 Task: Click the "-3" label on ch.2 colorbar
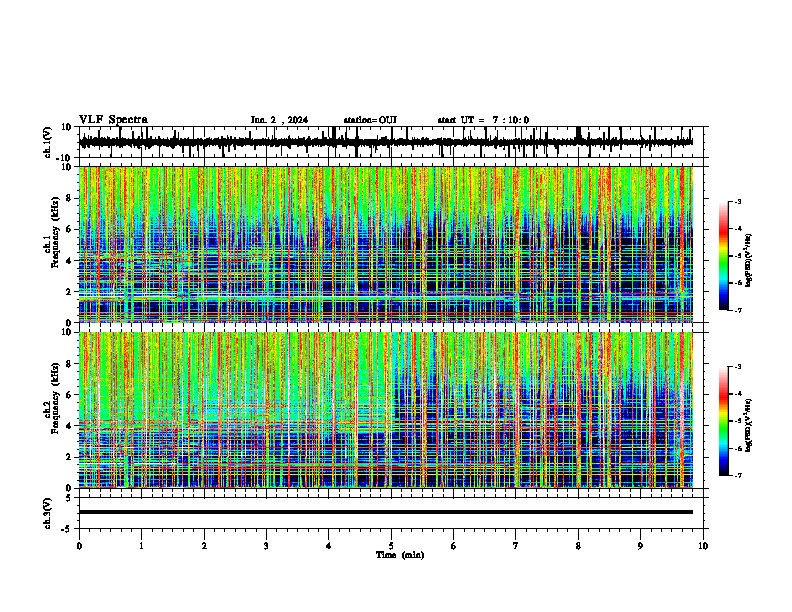pos(737,367)
